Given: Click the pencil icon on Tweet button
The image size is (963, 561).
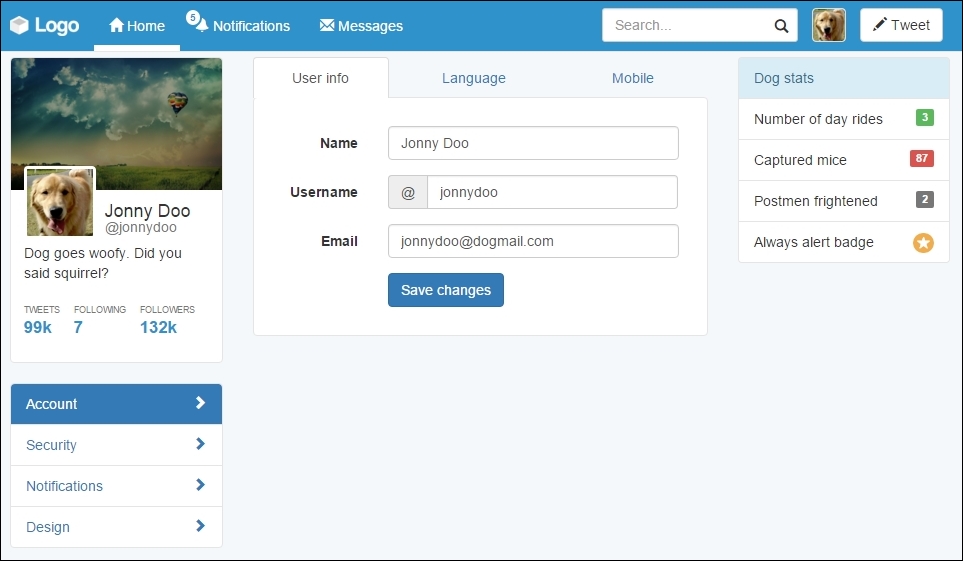Looking at the screenshot, I should [x=879, y=24].
